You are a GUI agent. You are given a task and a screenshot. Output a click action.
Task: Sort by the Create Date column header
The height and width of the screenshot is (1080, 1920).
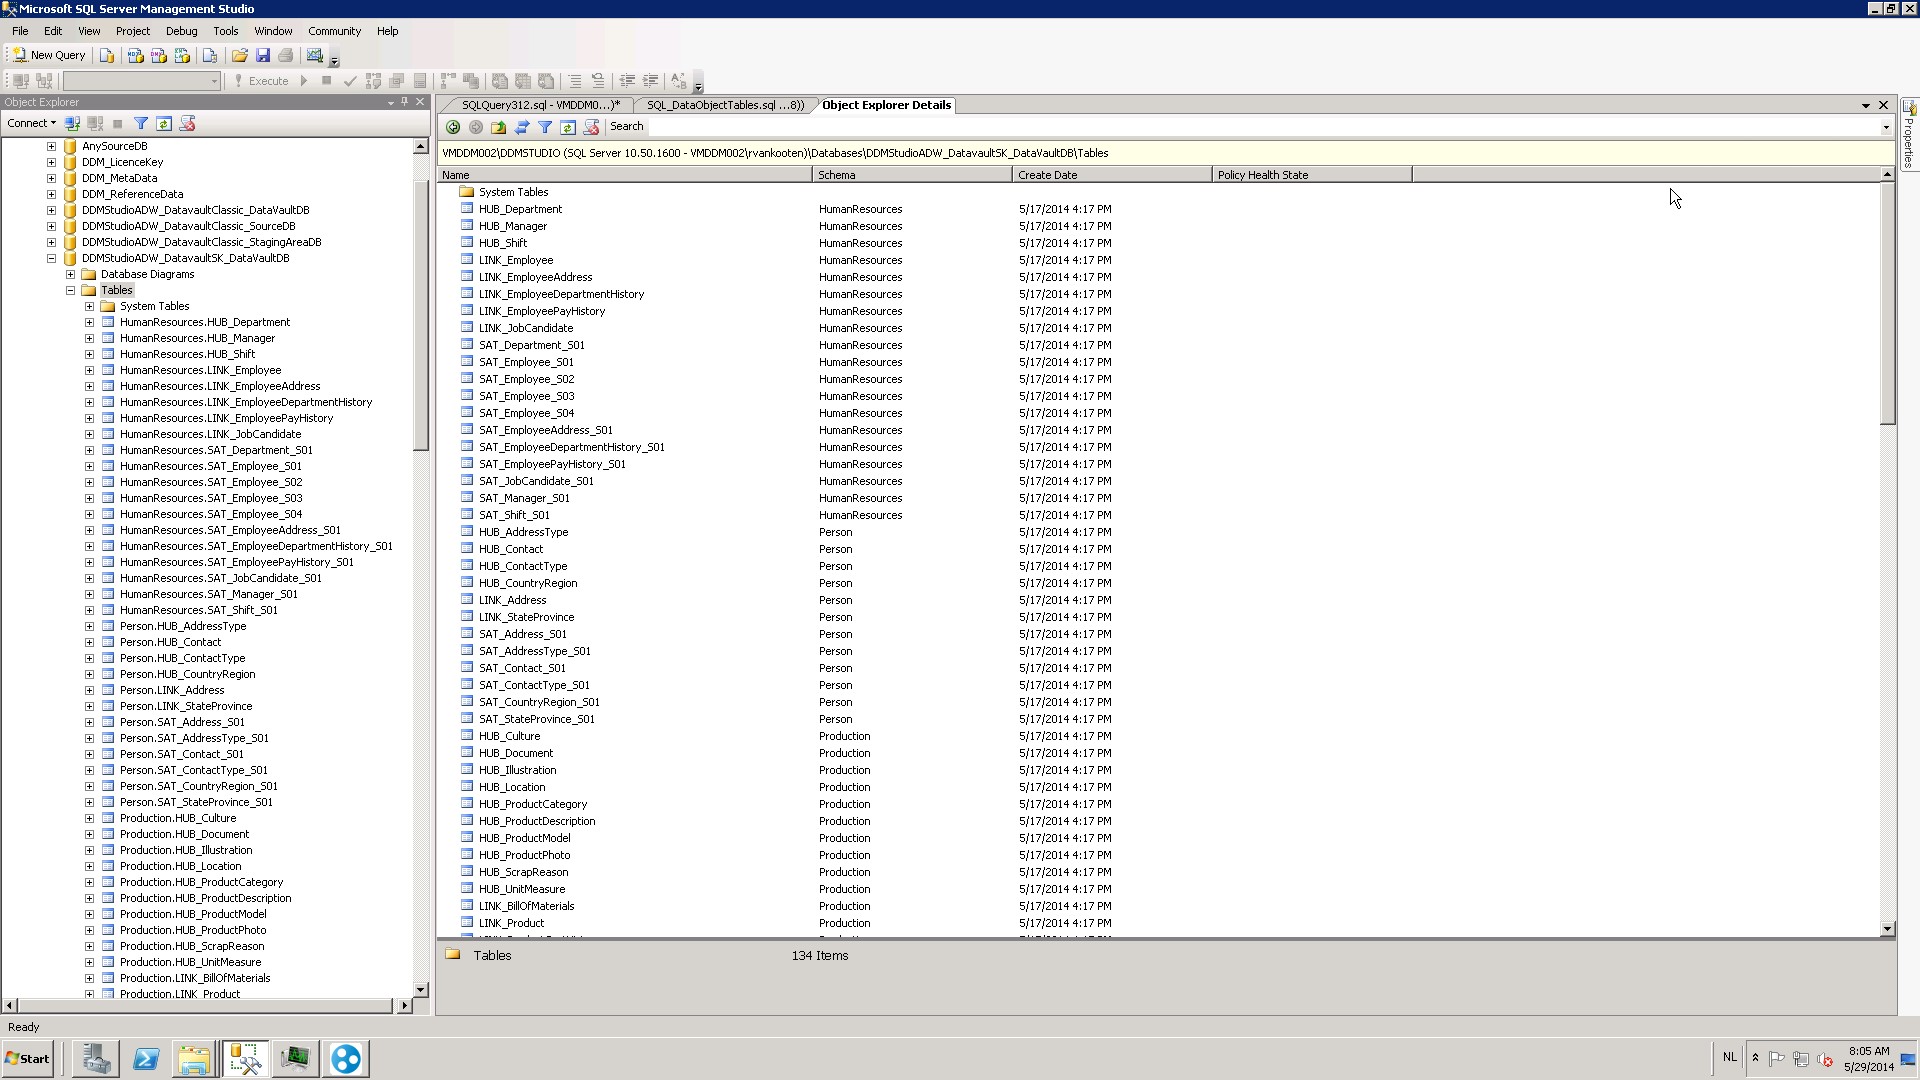[x=1112, y=175]
